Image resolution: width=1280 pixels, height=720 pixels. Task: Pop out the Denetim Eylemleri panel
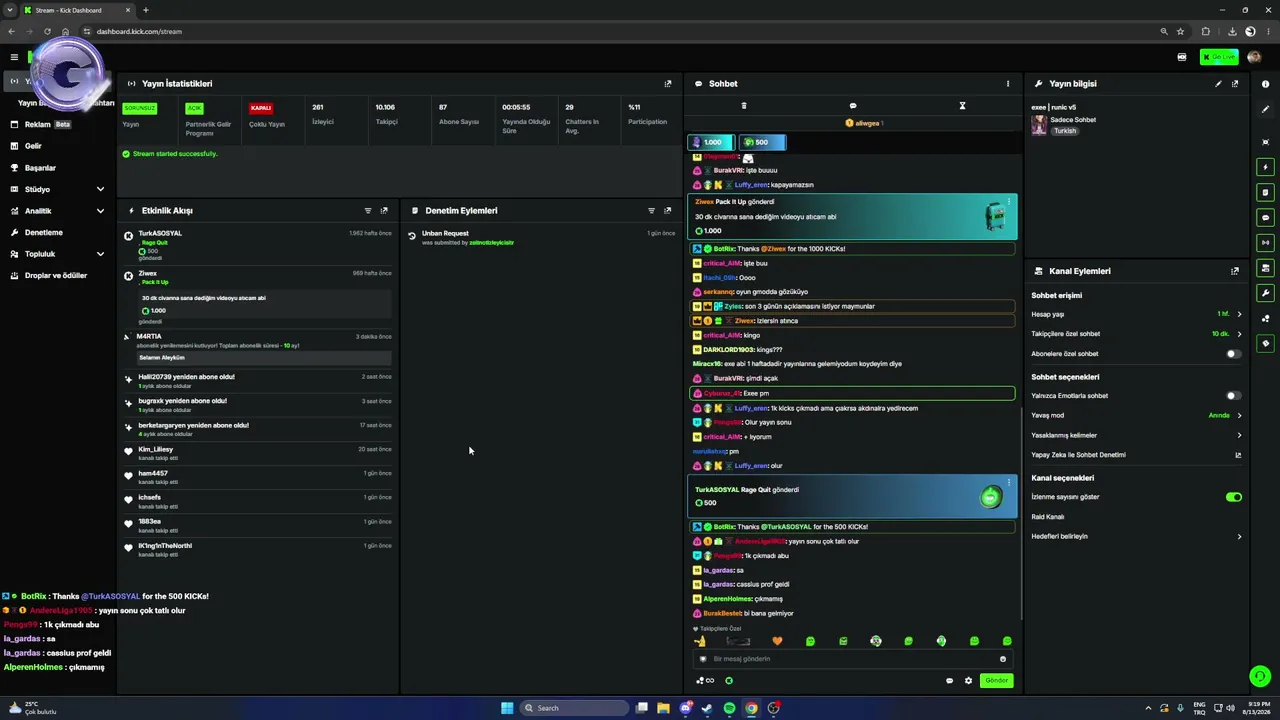pyautogui.click(x=668, y=211)
